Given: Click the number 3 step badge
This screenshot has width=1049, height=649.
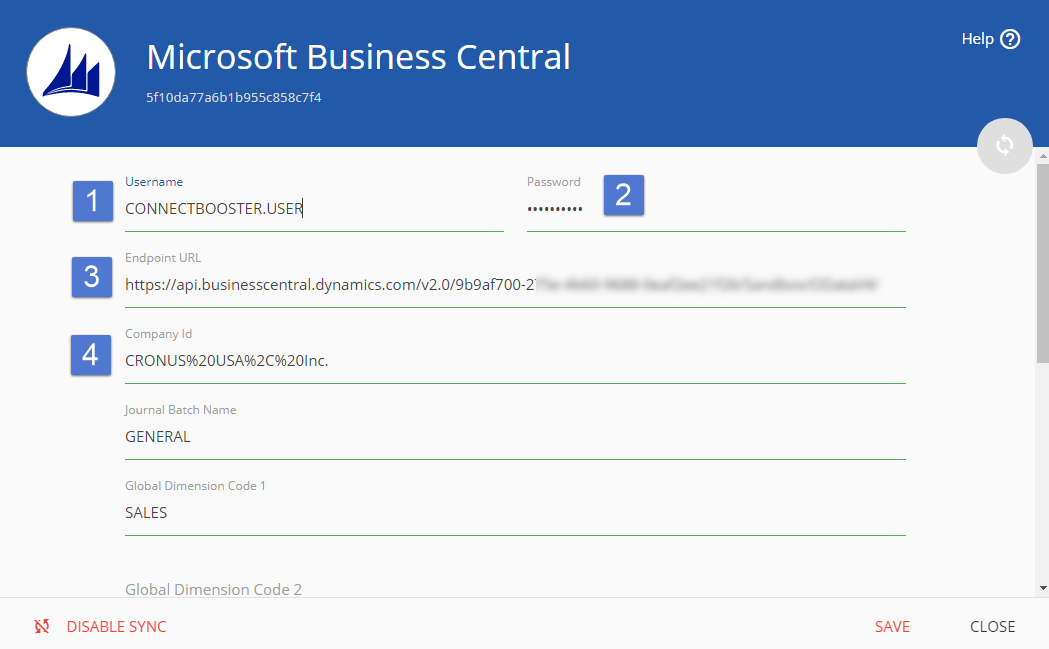Looking at the screenshot, I should click(91, 277).
